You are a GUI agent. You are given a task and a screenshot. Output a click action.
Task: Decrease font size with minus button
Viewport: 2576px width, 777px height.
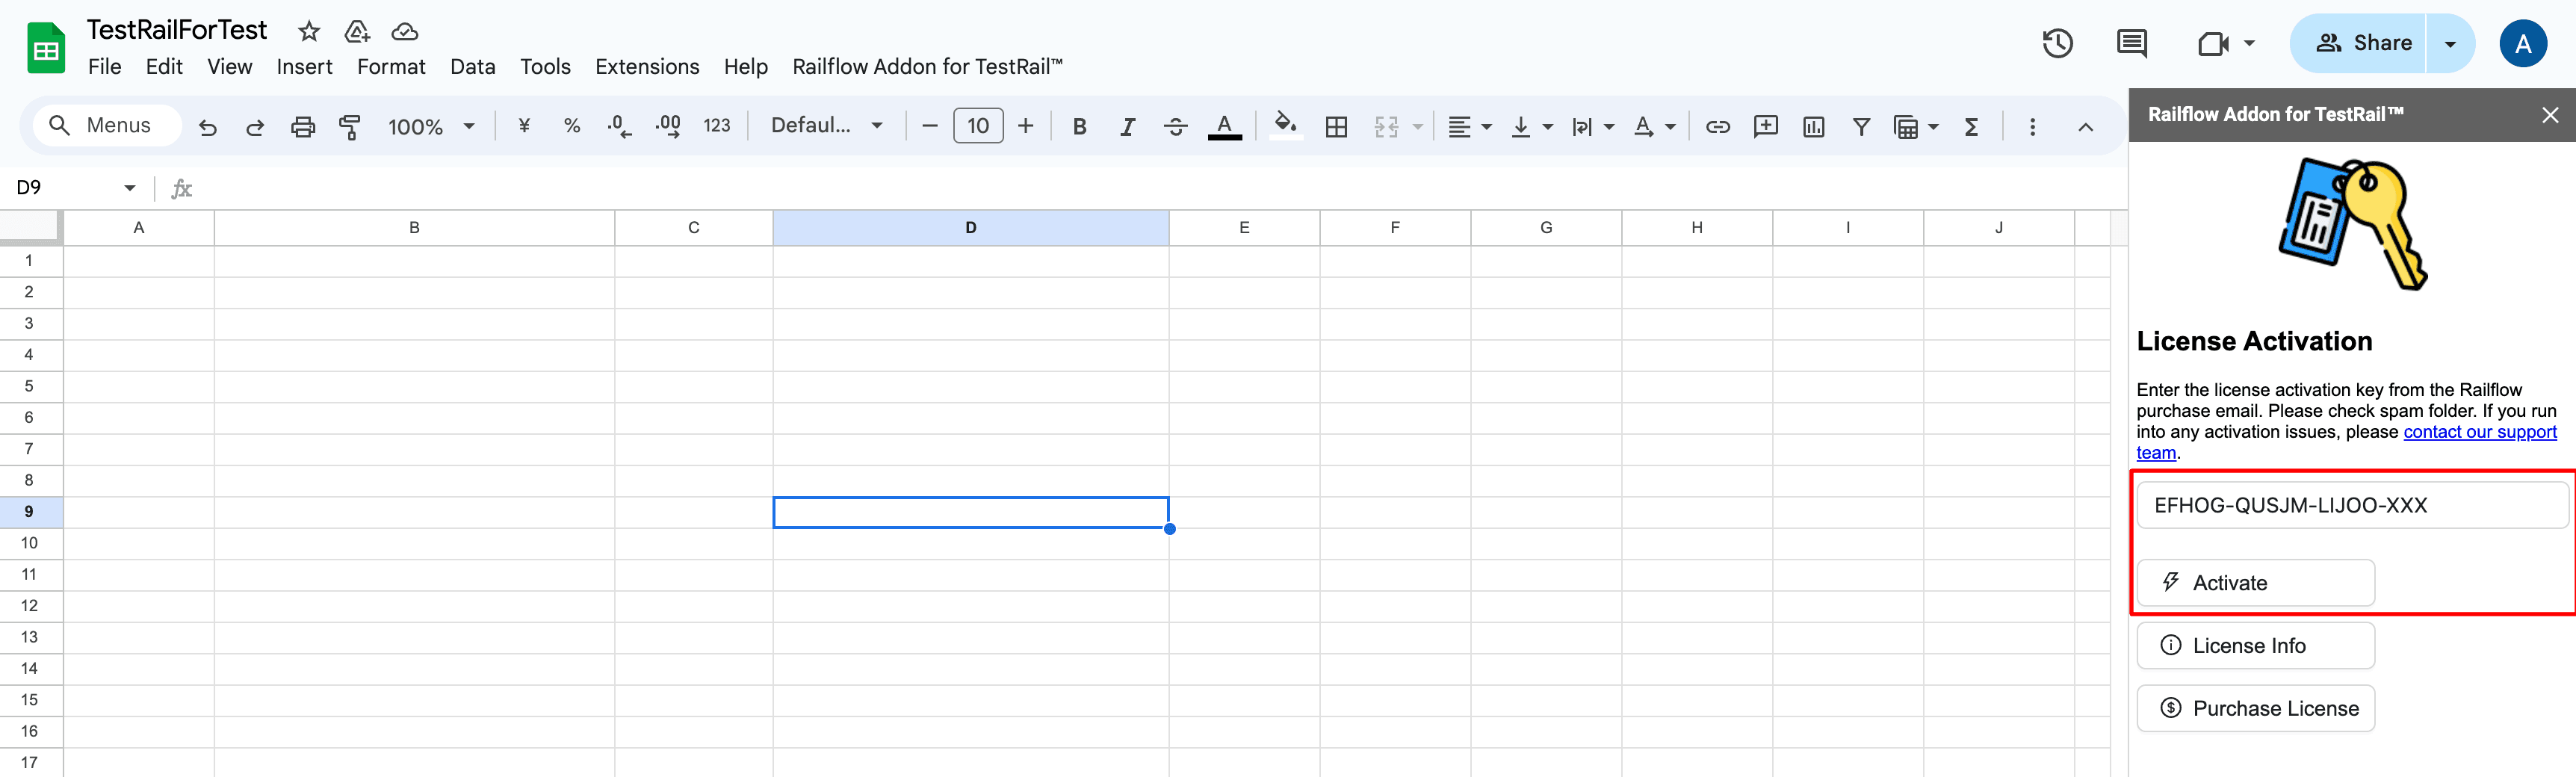(x=929, y=126)
